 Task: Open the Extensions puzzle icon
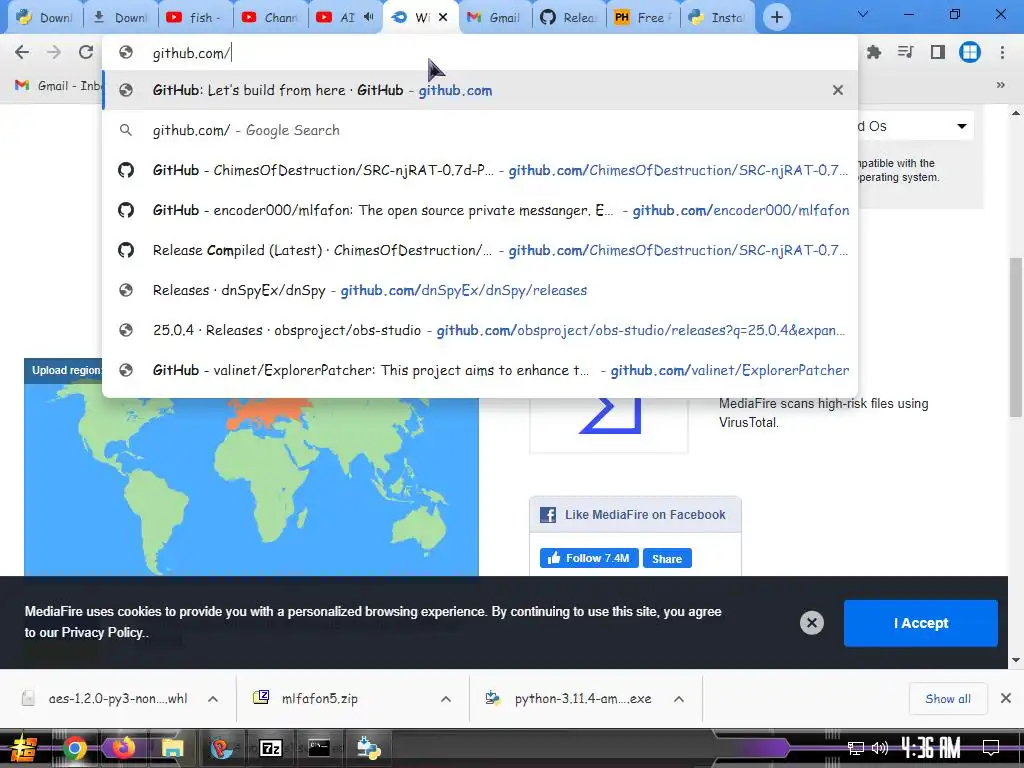[874, 52]
